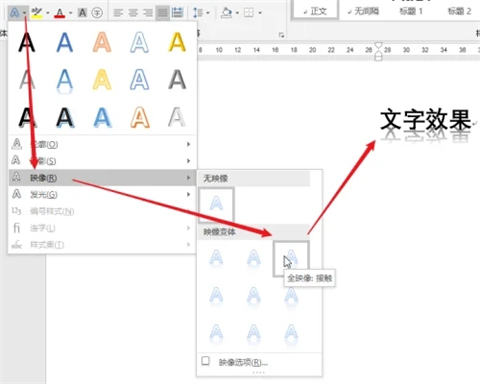Open the 阴影(S) shadow submenu
The image size is (480, 384).
coord(102,161)
